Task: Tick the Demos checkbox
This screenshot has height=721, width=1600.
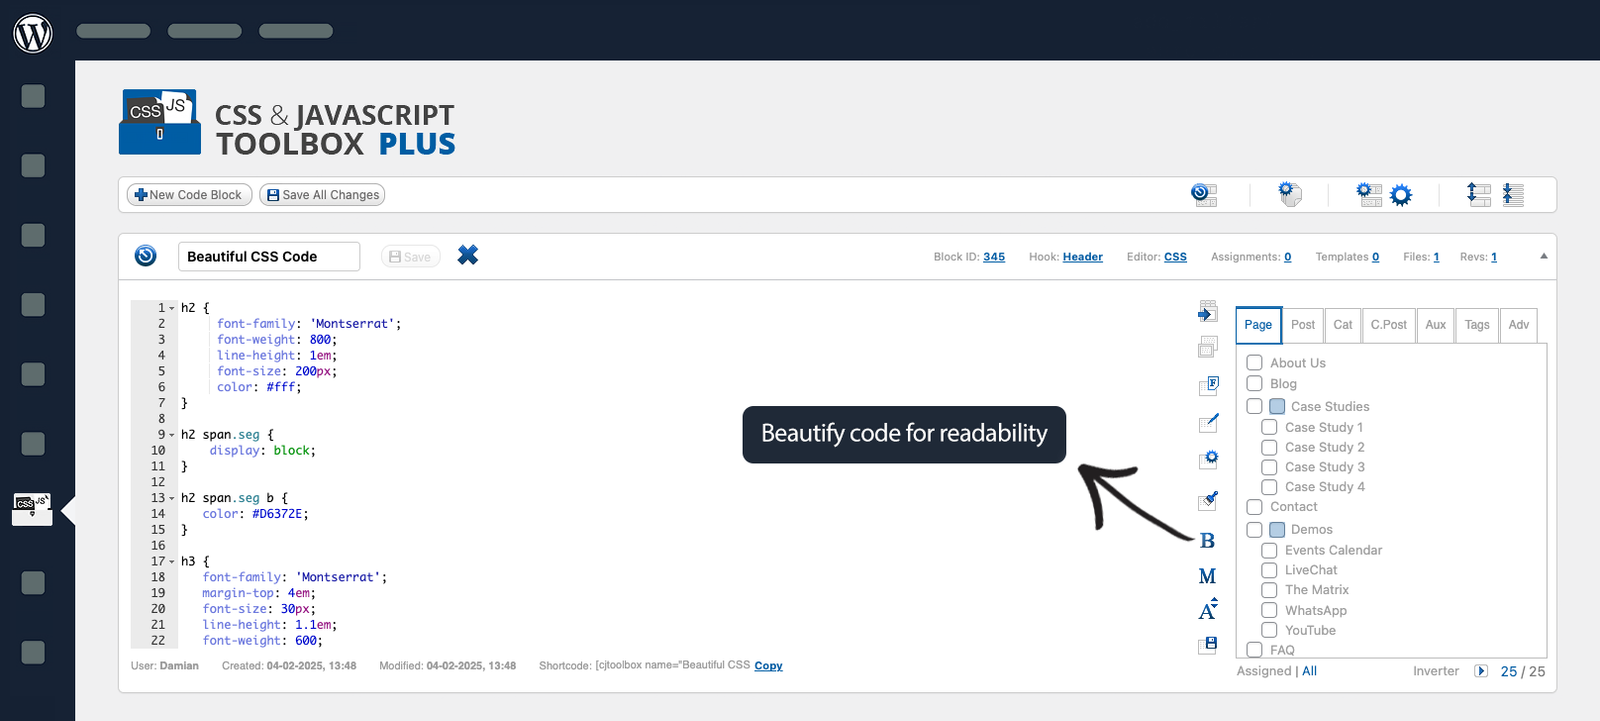Action: click(1254, 529)
